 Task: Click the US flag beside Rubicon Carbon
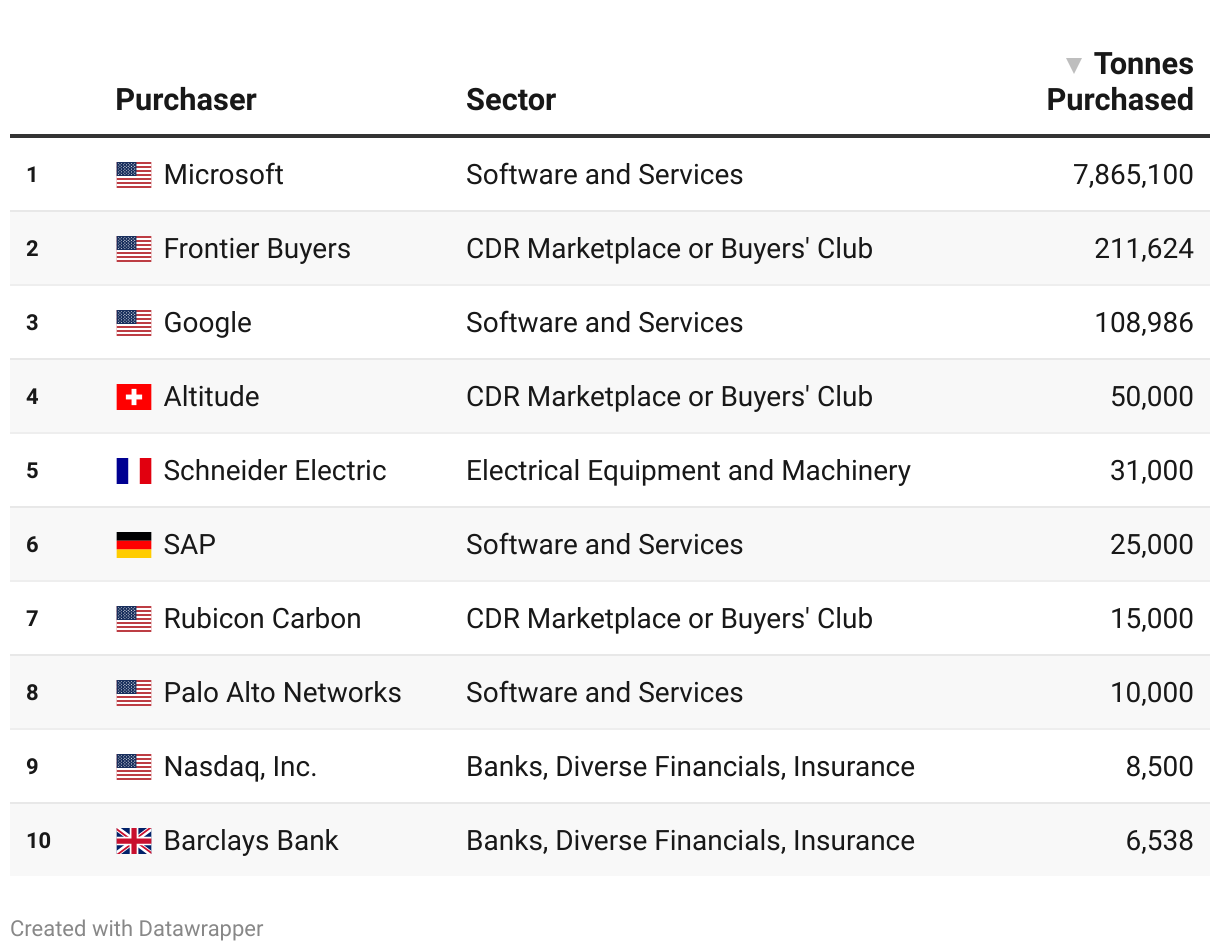(x=134, y=619)
